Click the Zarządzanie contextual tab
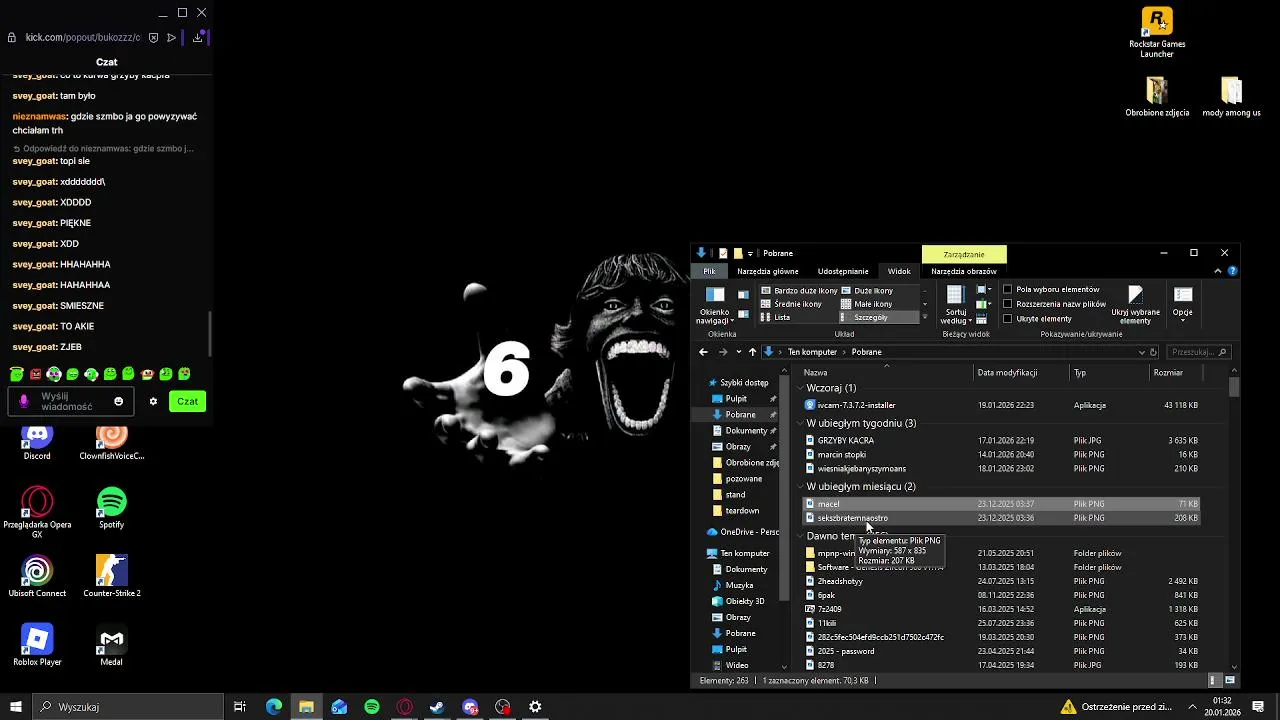Viewport: 1280px width, 720px height. pos(964,254)
